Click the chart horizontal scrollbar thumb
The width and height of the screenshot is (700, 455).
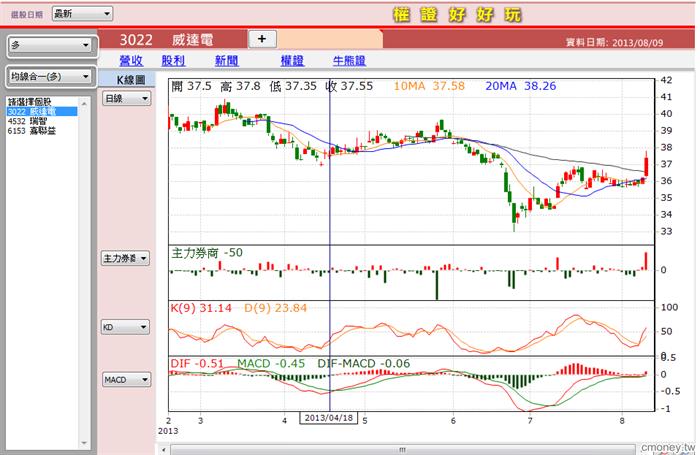(402, 450)
